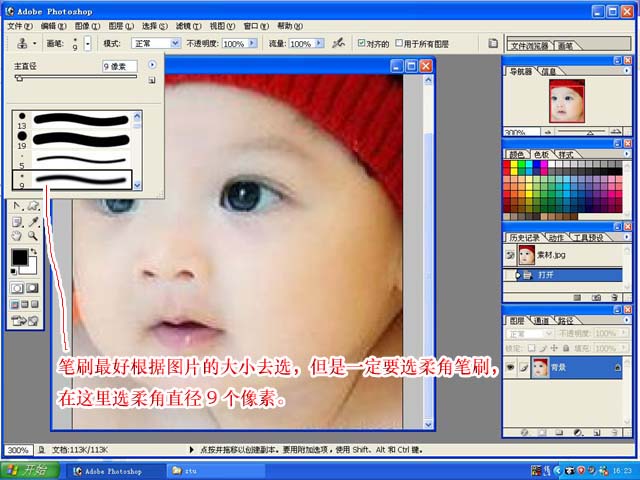This screenshot has height=480, width=640.
Task: Select the ztu folder taskbar button
Action: pyautogui.click(x=216, y=471)
